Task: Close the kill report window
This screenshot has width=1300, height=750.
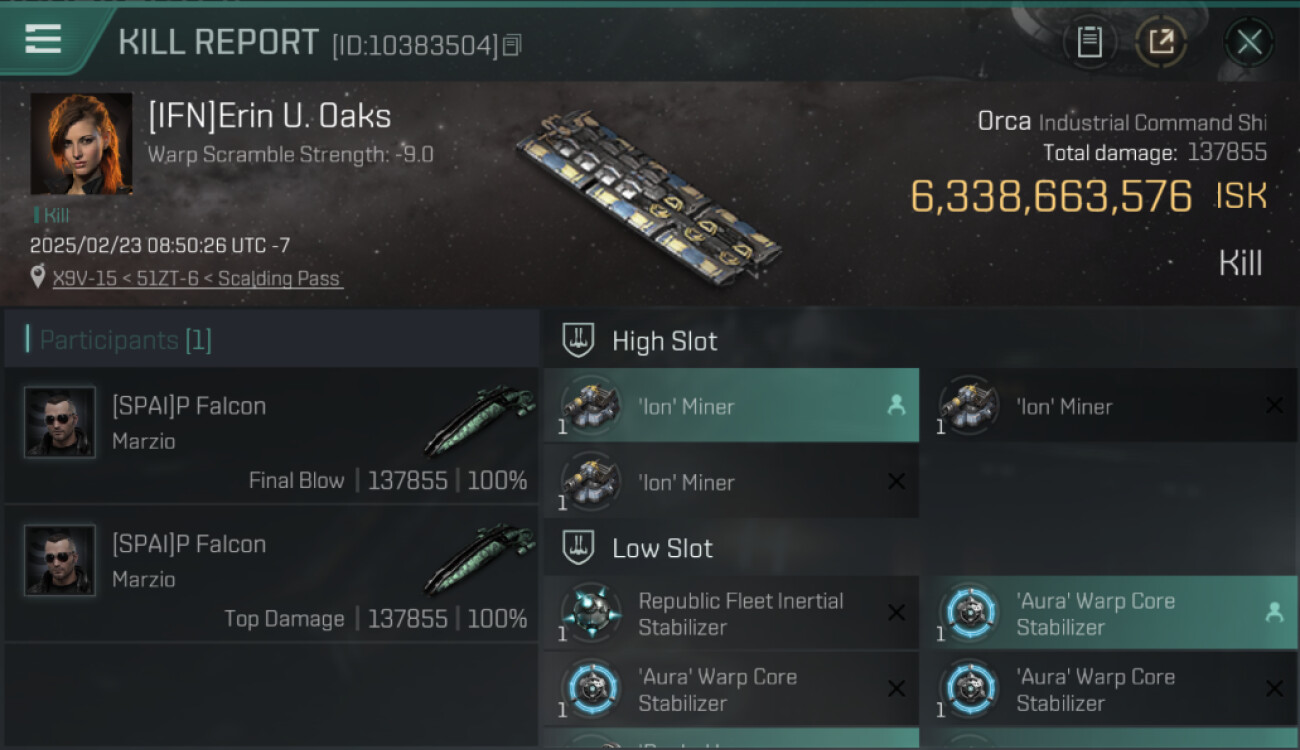Action: (1249, 42)
